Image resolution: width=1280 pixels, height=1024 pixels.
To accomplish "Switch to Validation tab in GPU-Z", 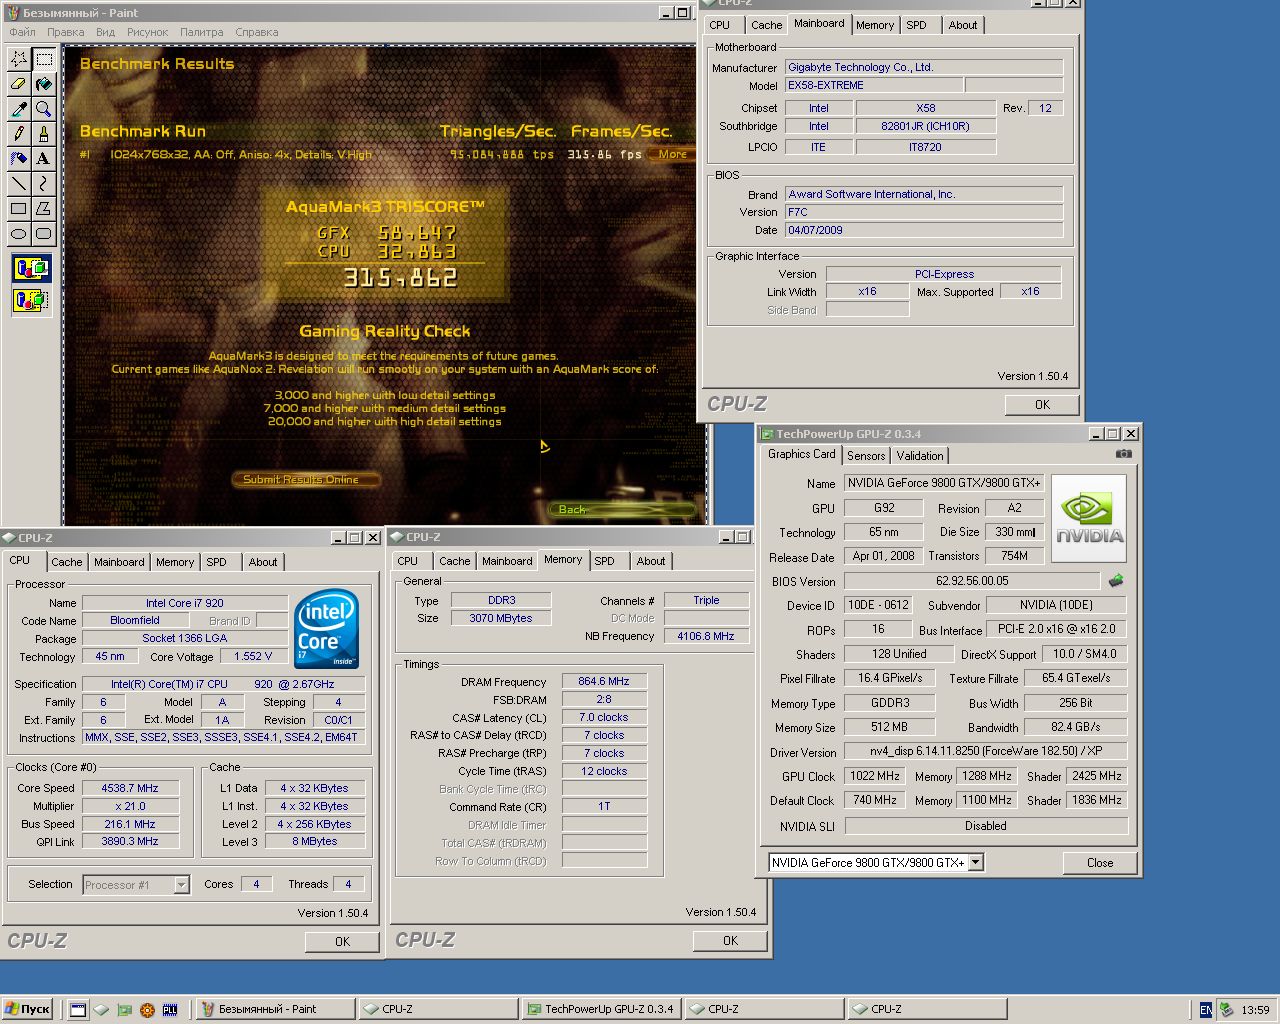I will point(920,456).
